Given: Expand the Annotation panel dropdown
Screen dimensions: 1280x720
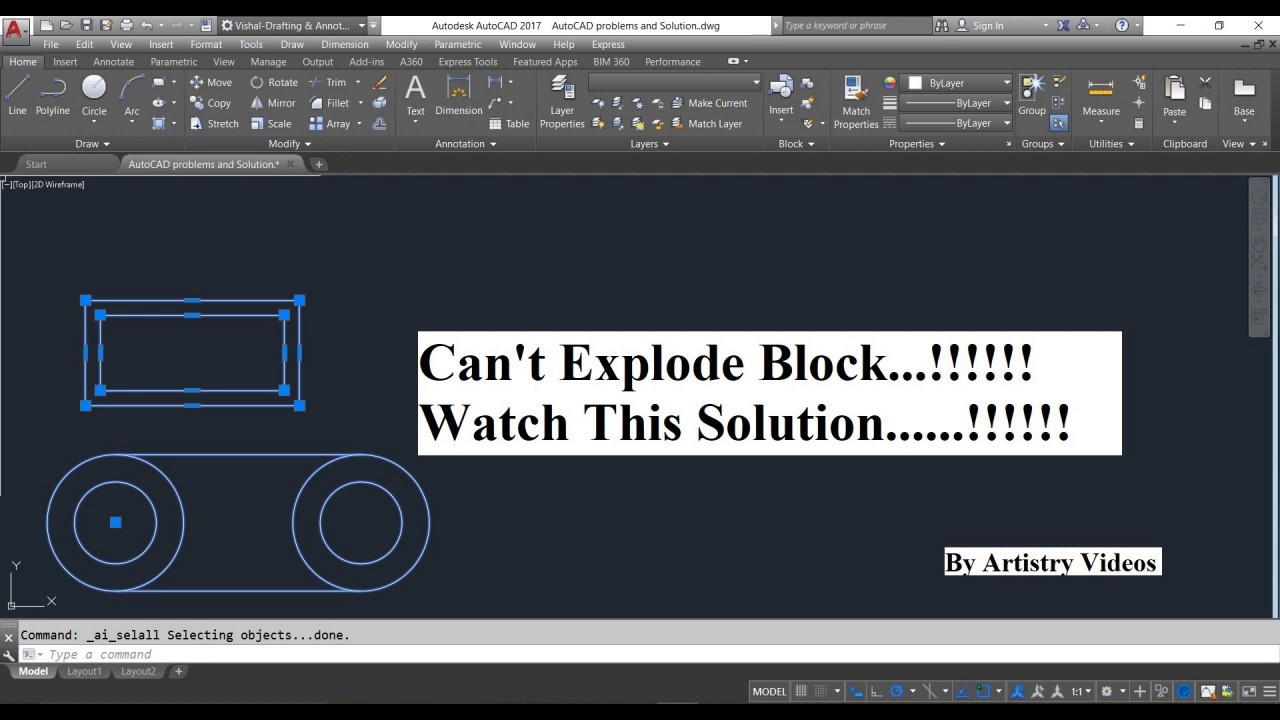Looking at the screenshot, I should click(x=465, y=144).
